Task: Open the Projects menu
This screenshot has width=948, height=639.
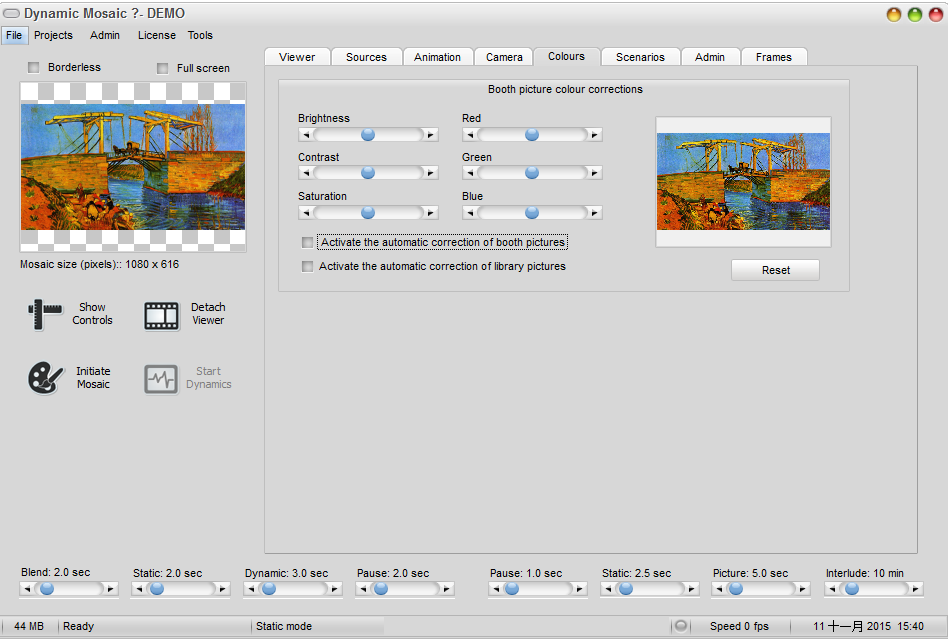Action: [x=53, y=35]
